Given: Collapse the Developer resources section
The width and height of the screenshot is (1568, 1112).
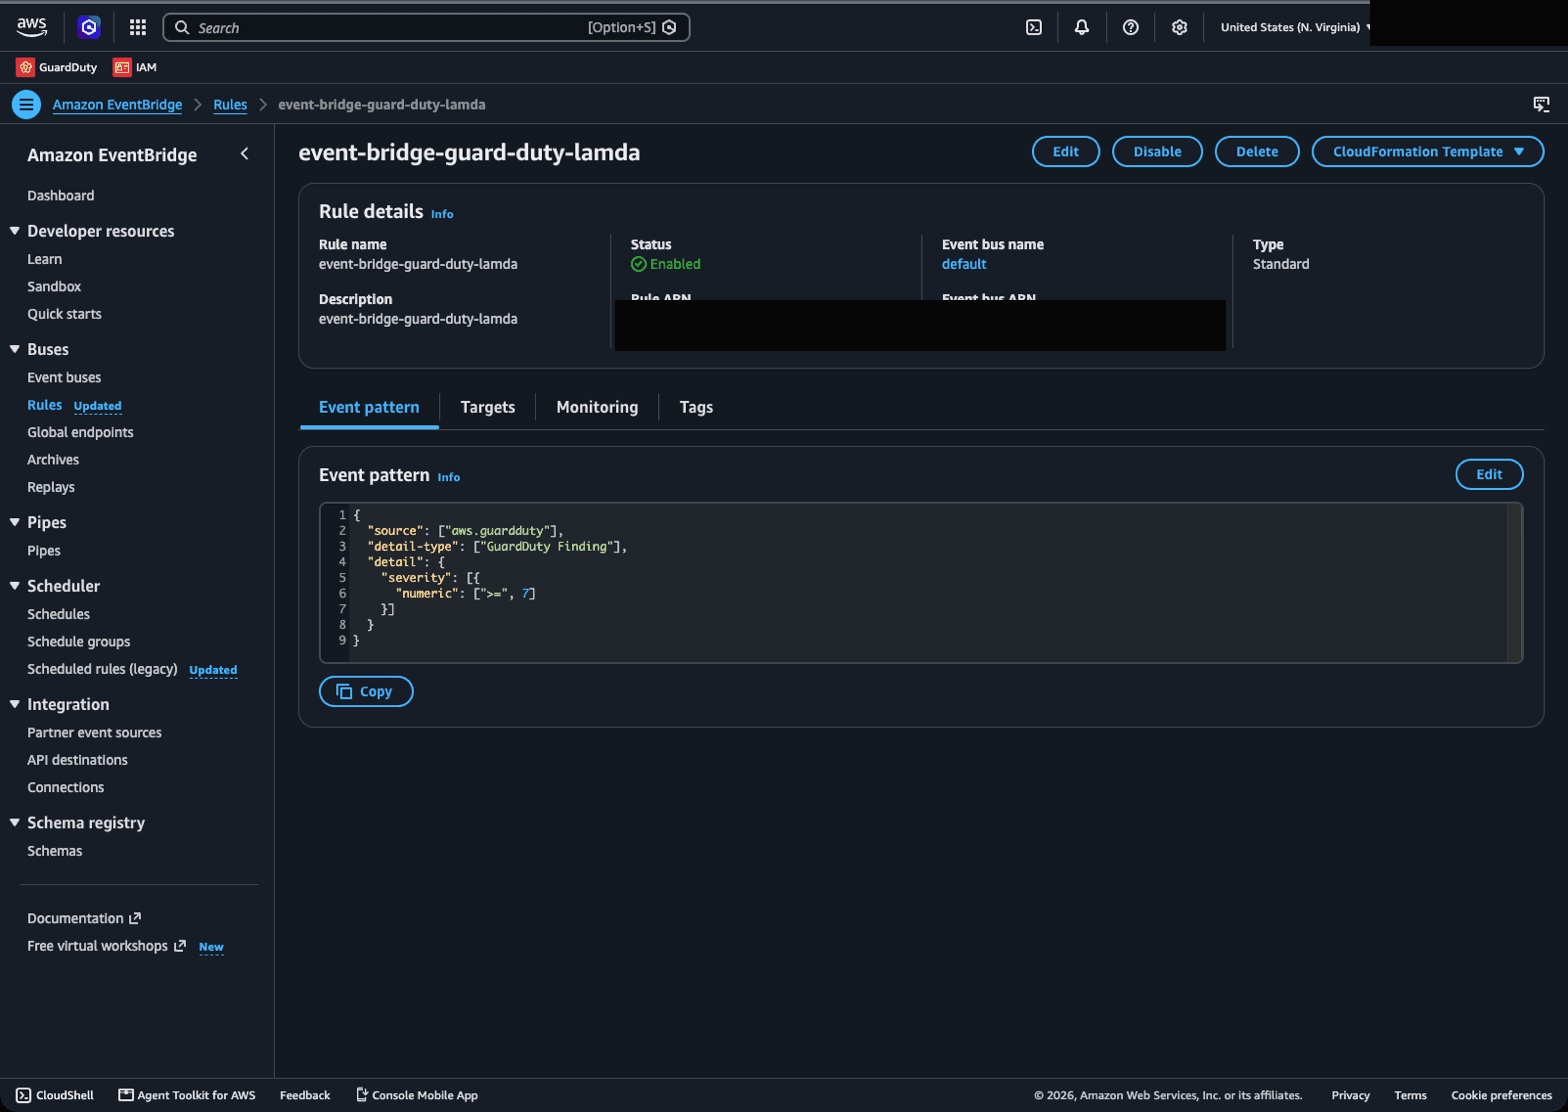Looking at the screenshot, I should coord(15,231).
